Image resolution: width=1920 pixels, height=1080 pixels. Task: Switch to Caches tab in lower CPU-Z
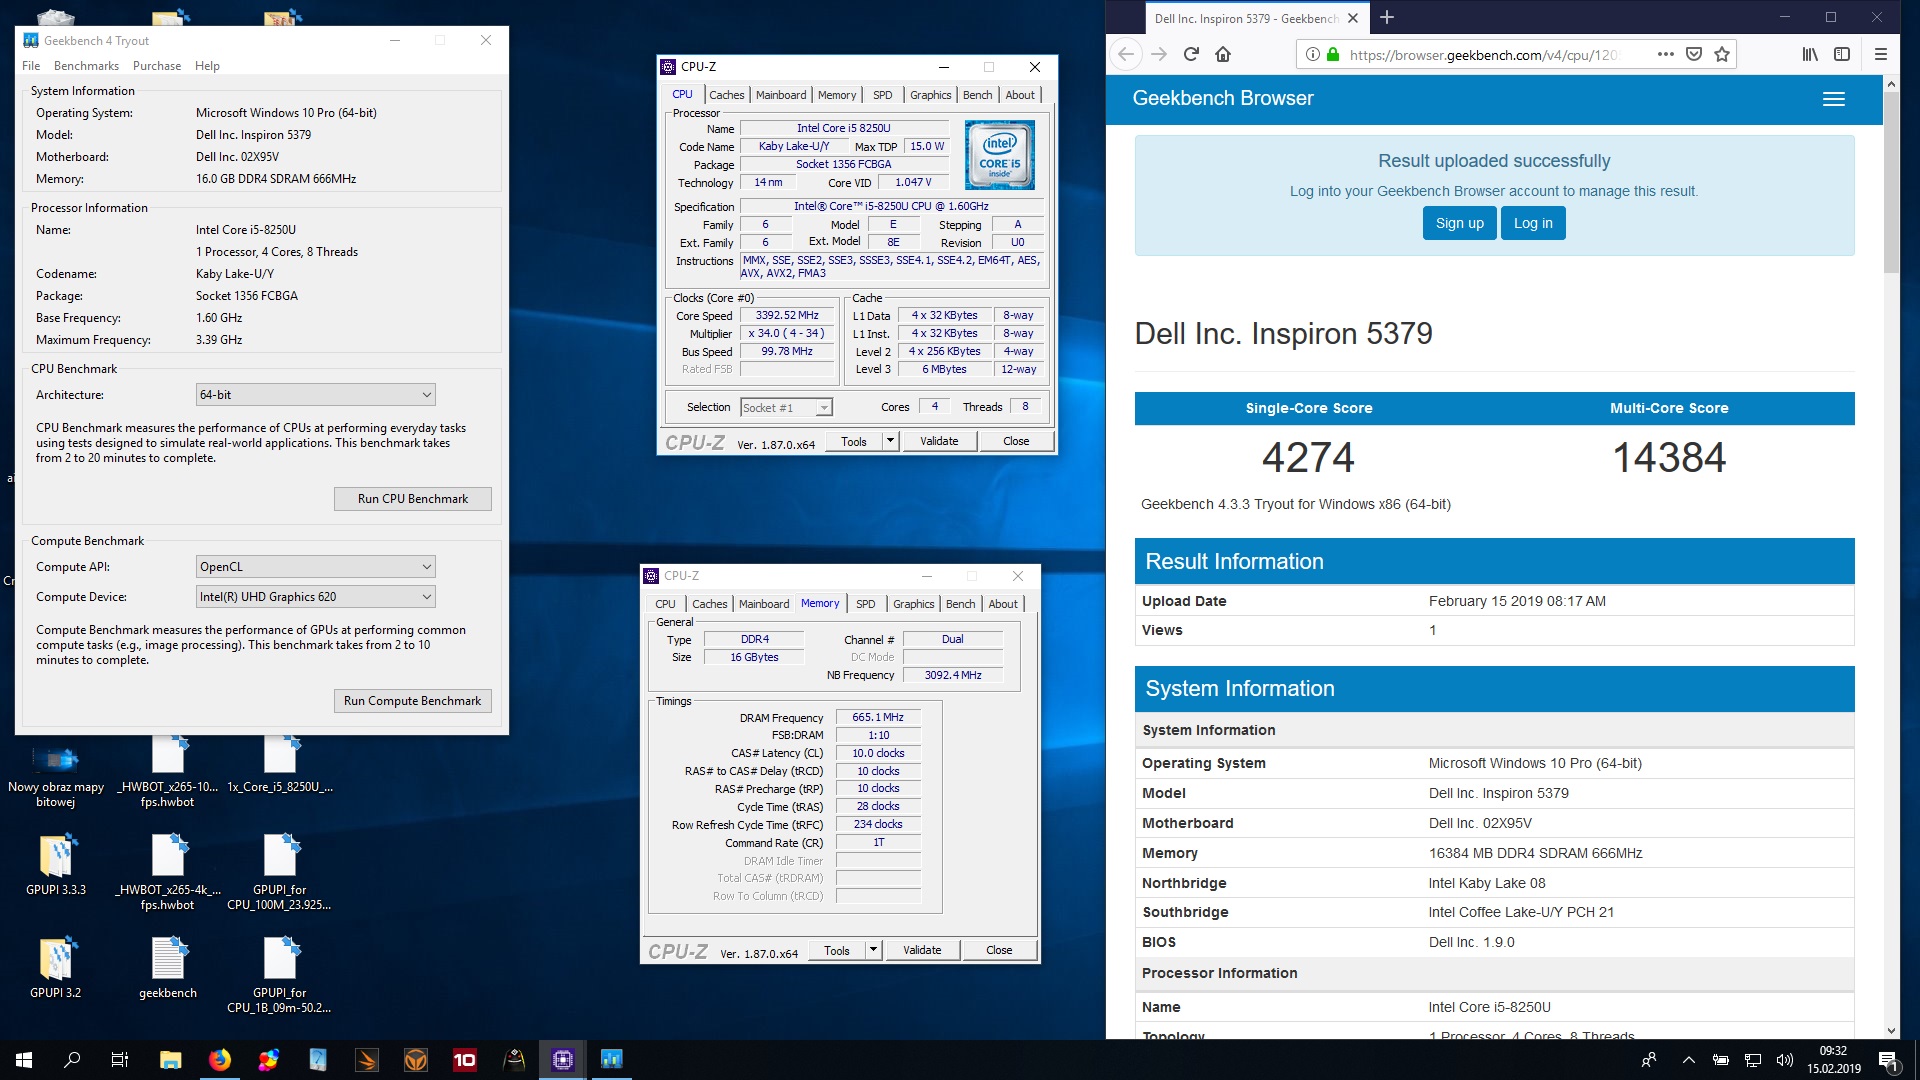(x=710, y=604)
